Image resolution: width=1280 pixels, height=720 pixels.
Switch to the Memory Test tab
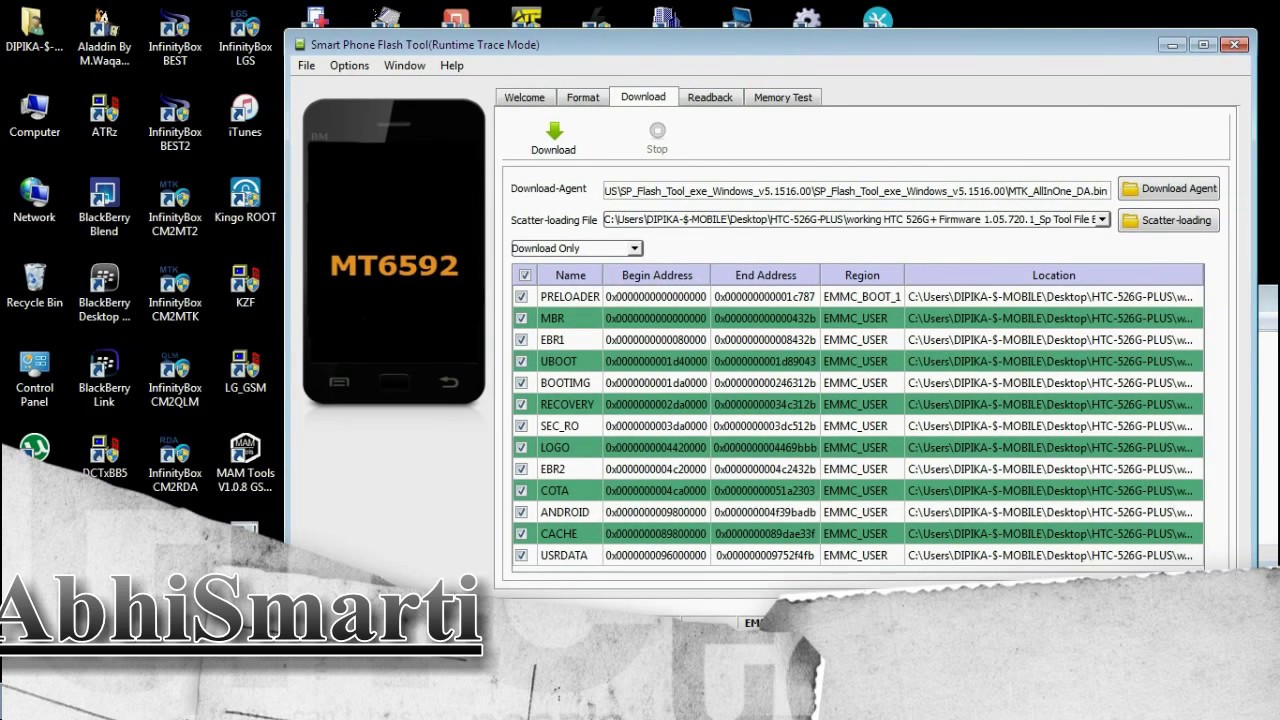783,98
